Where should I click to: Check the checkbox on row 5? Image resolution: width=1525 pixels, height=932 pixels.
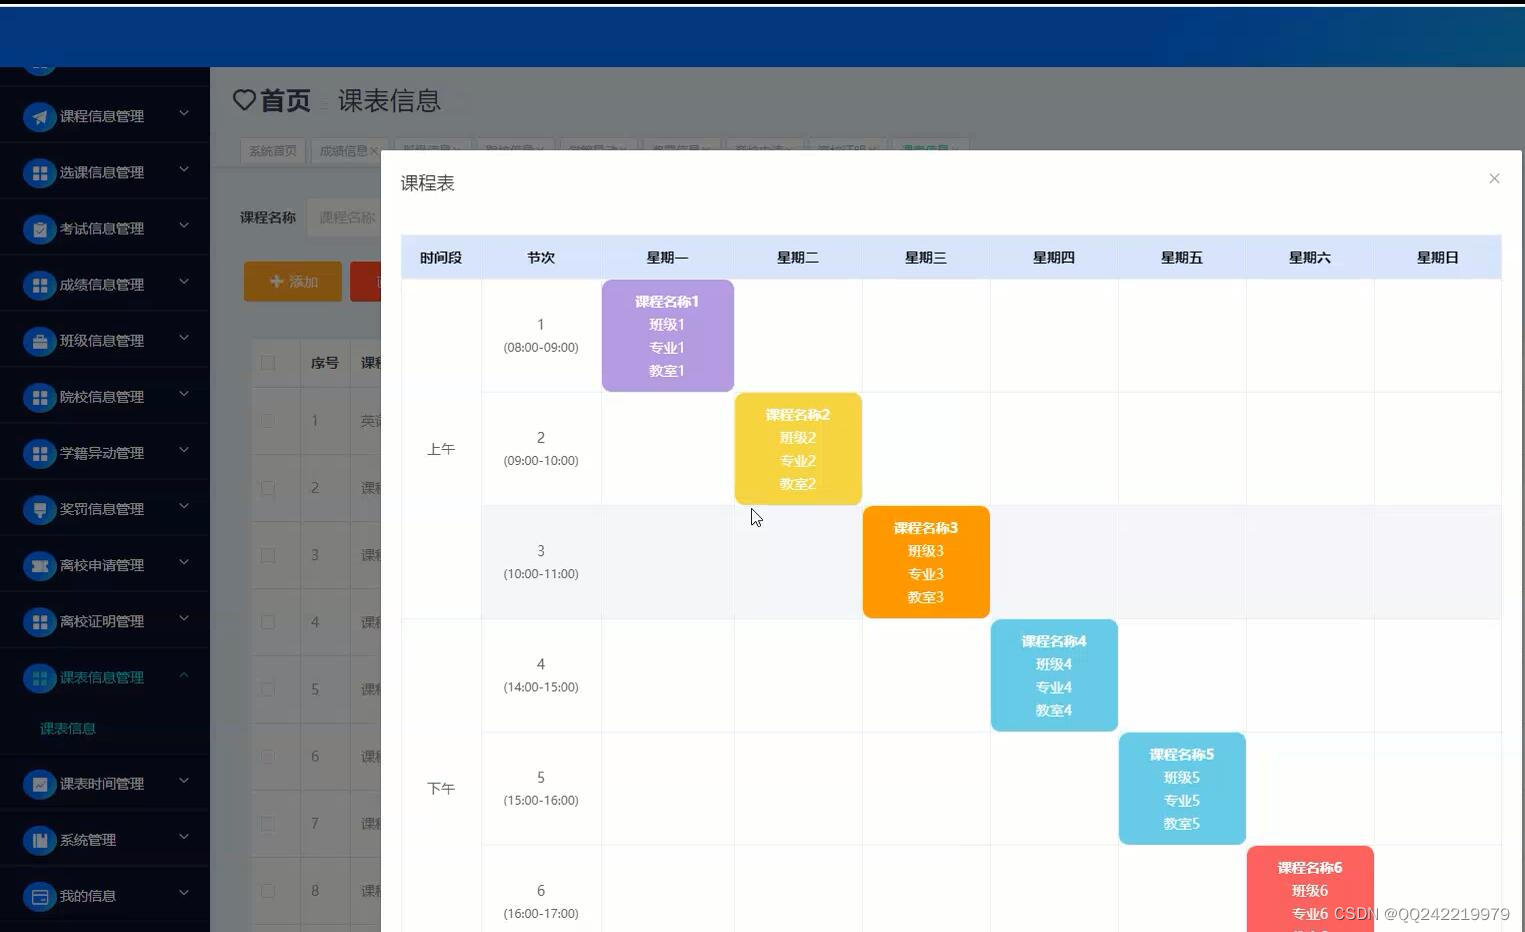pyautogui.click(x=267, y=689)
